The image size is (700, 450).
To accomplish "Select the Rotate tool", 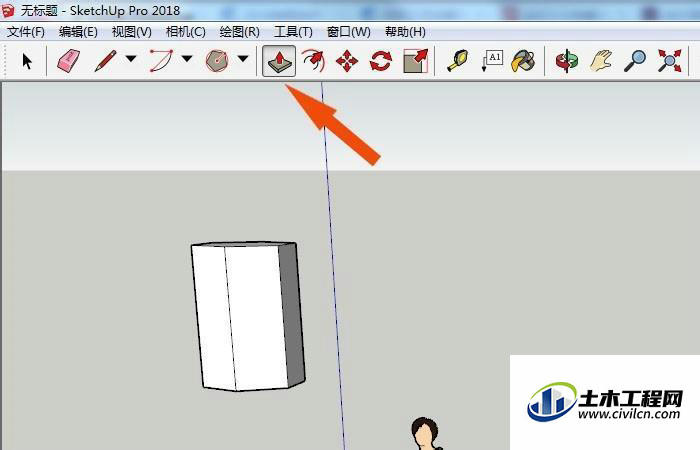I will (x=381, y=61).
